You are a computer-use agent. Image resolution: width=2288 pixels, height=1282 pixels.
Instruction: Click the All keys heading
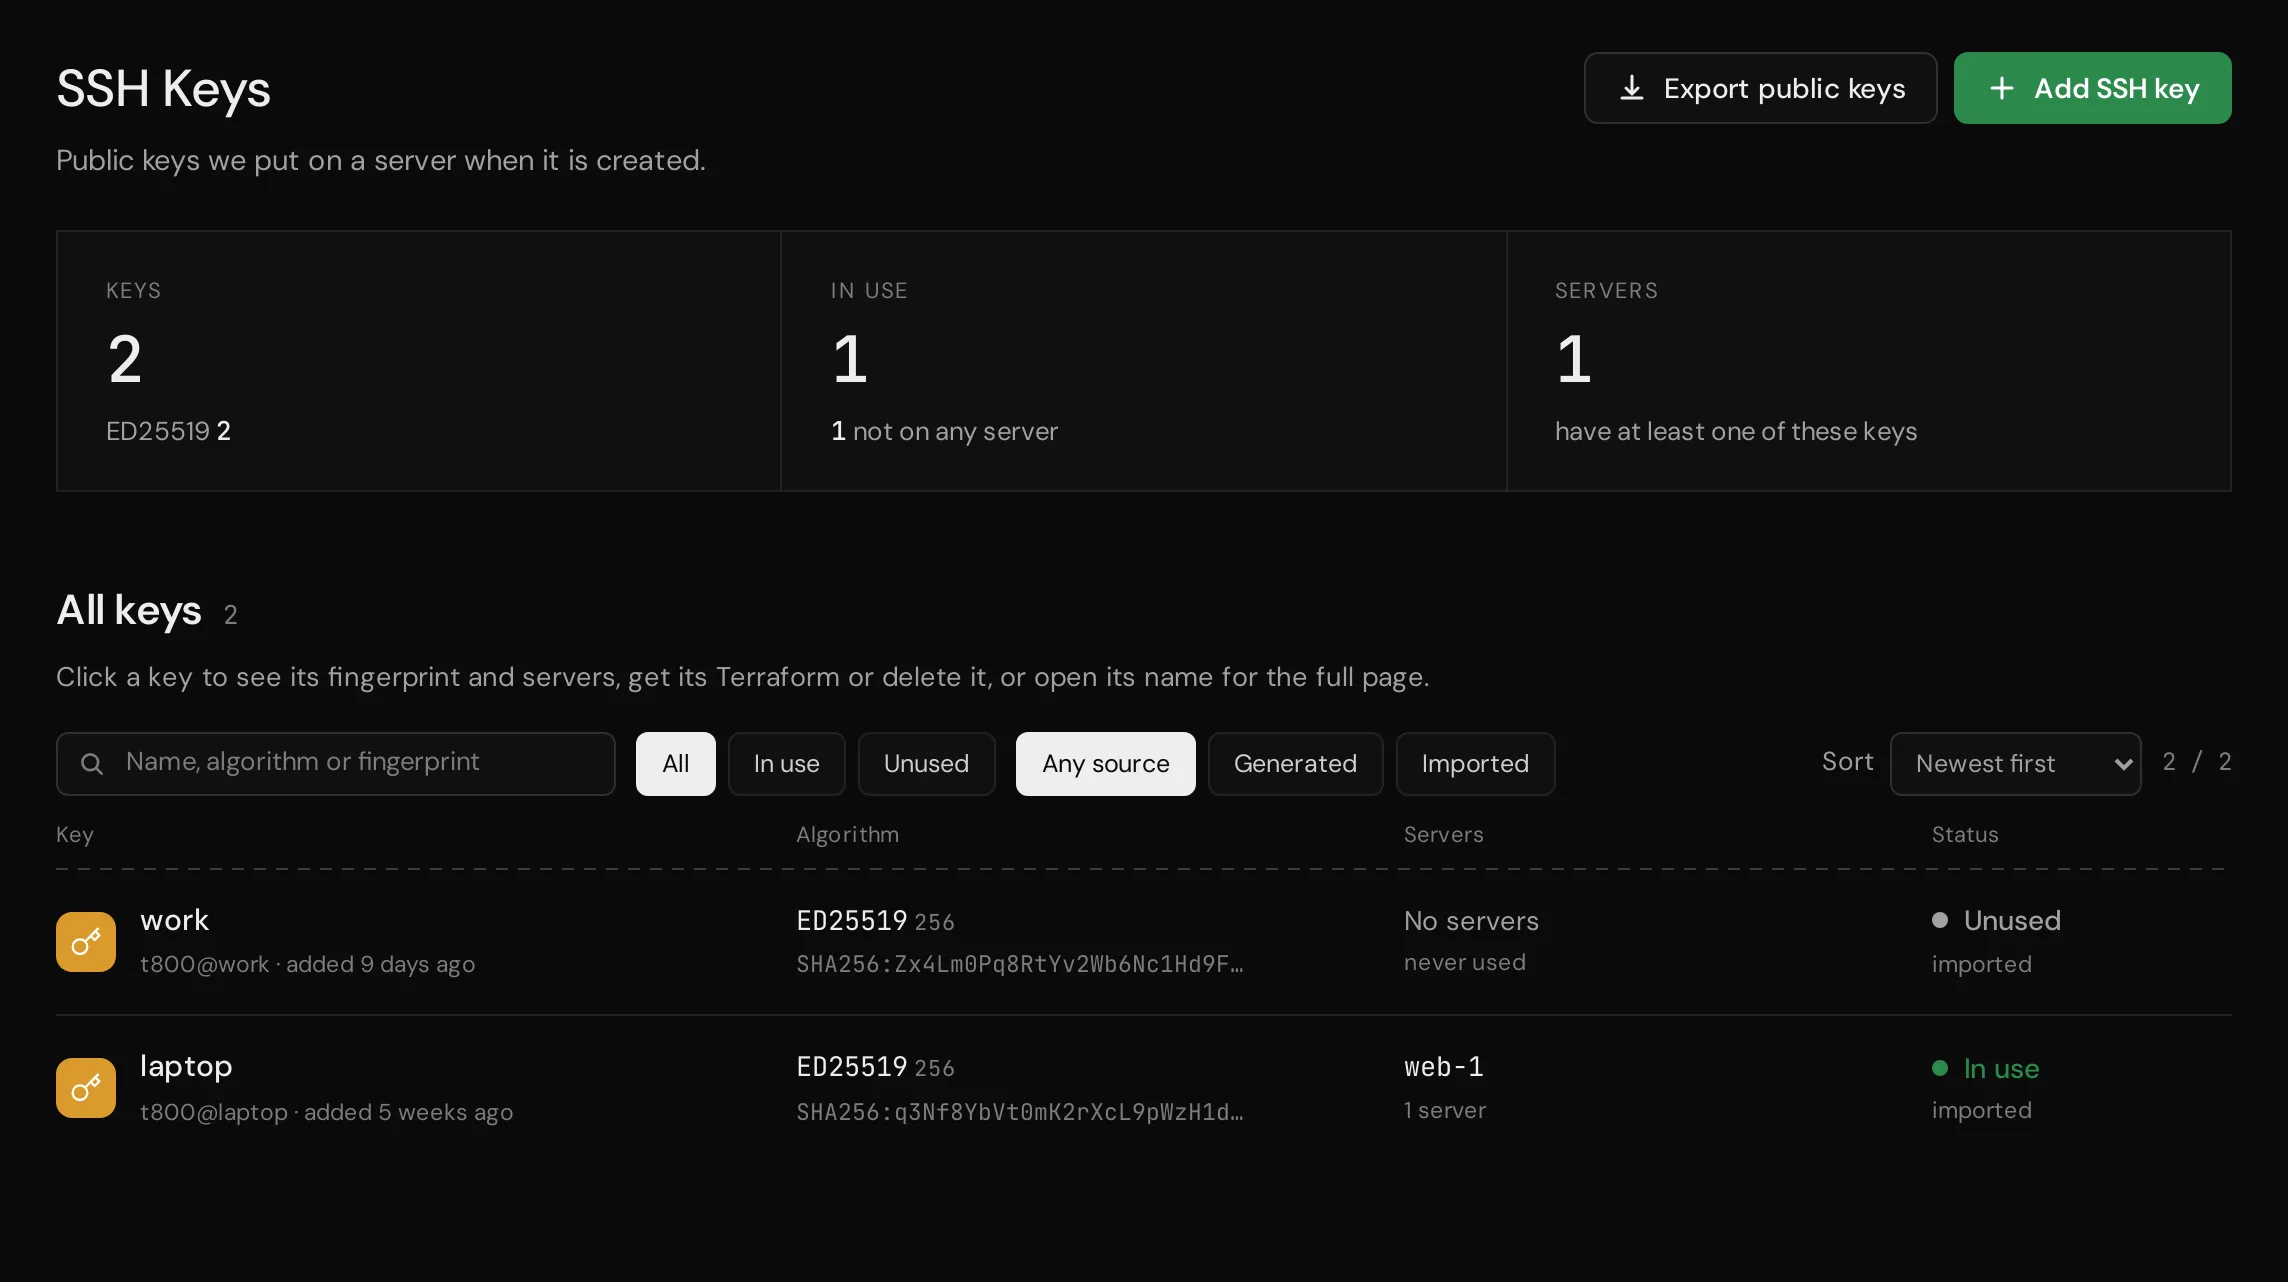pos(129,610)
